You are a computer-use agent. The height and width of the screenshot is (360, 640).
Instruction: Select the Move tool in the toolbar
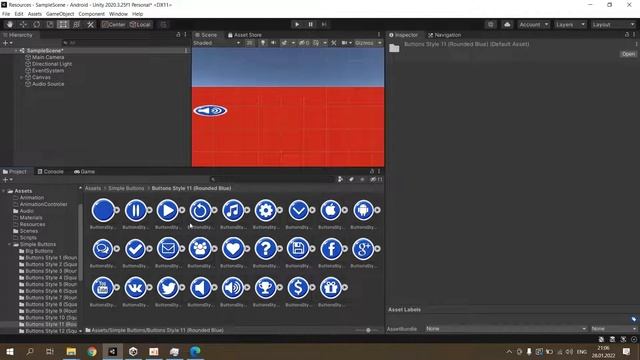23,24
